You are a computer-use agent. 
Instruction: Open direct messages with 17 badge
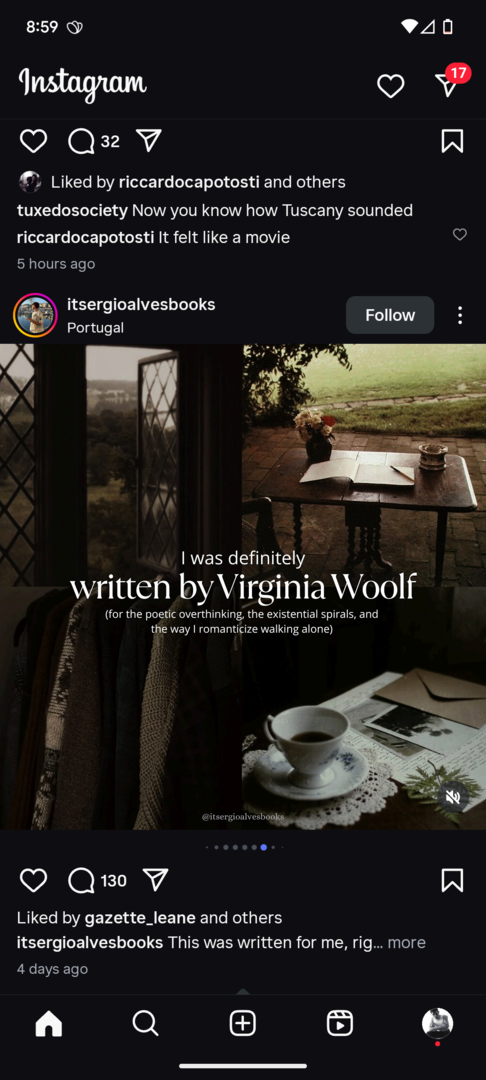tap(451, 83)
